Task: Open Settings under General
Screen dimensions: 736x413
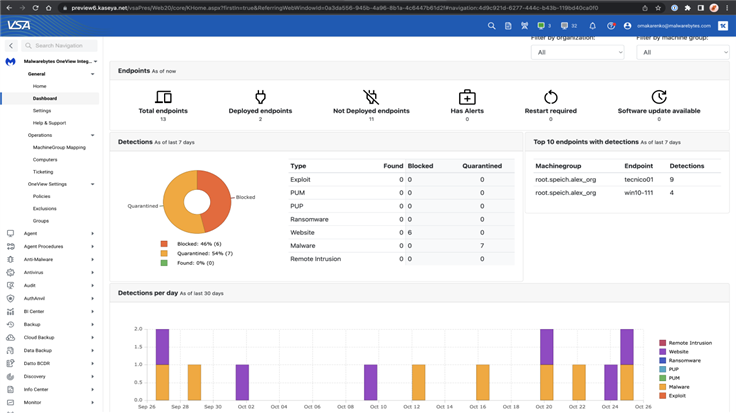Action: tap(42, 111)
